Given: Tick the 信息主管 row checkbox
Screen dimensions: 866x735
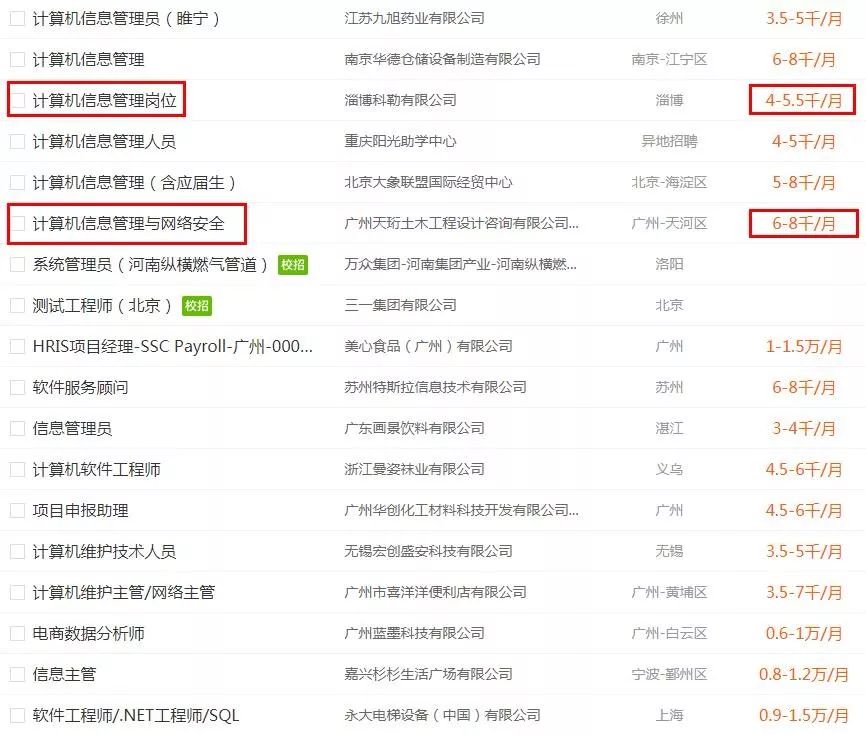Looking at the screenshot, I should (18, 674).
